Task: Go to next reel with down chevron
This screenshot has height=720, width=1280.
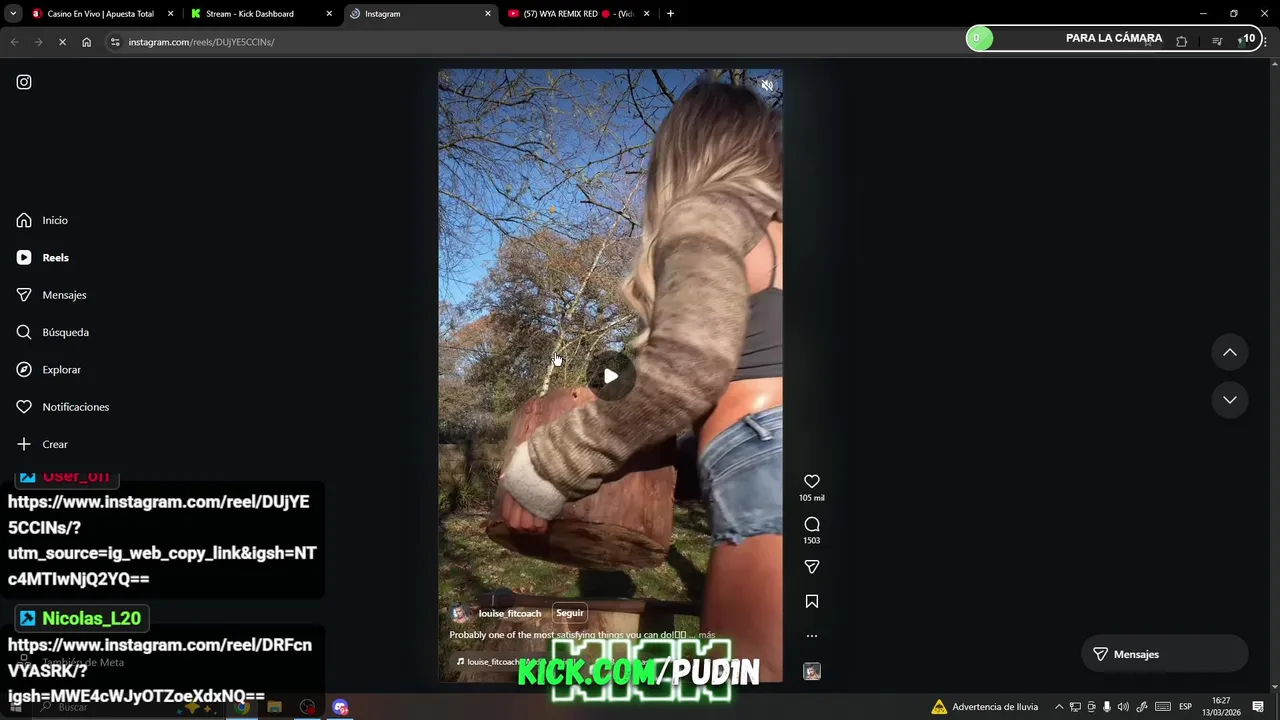Action: 1230,399
